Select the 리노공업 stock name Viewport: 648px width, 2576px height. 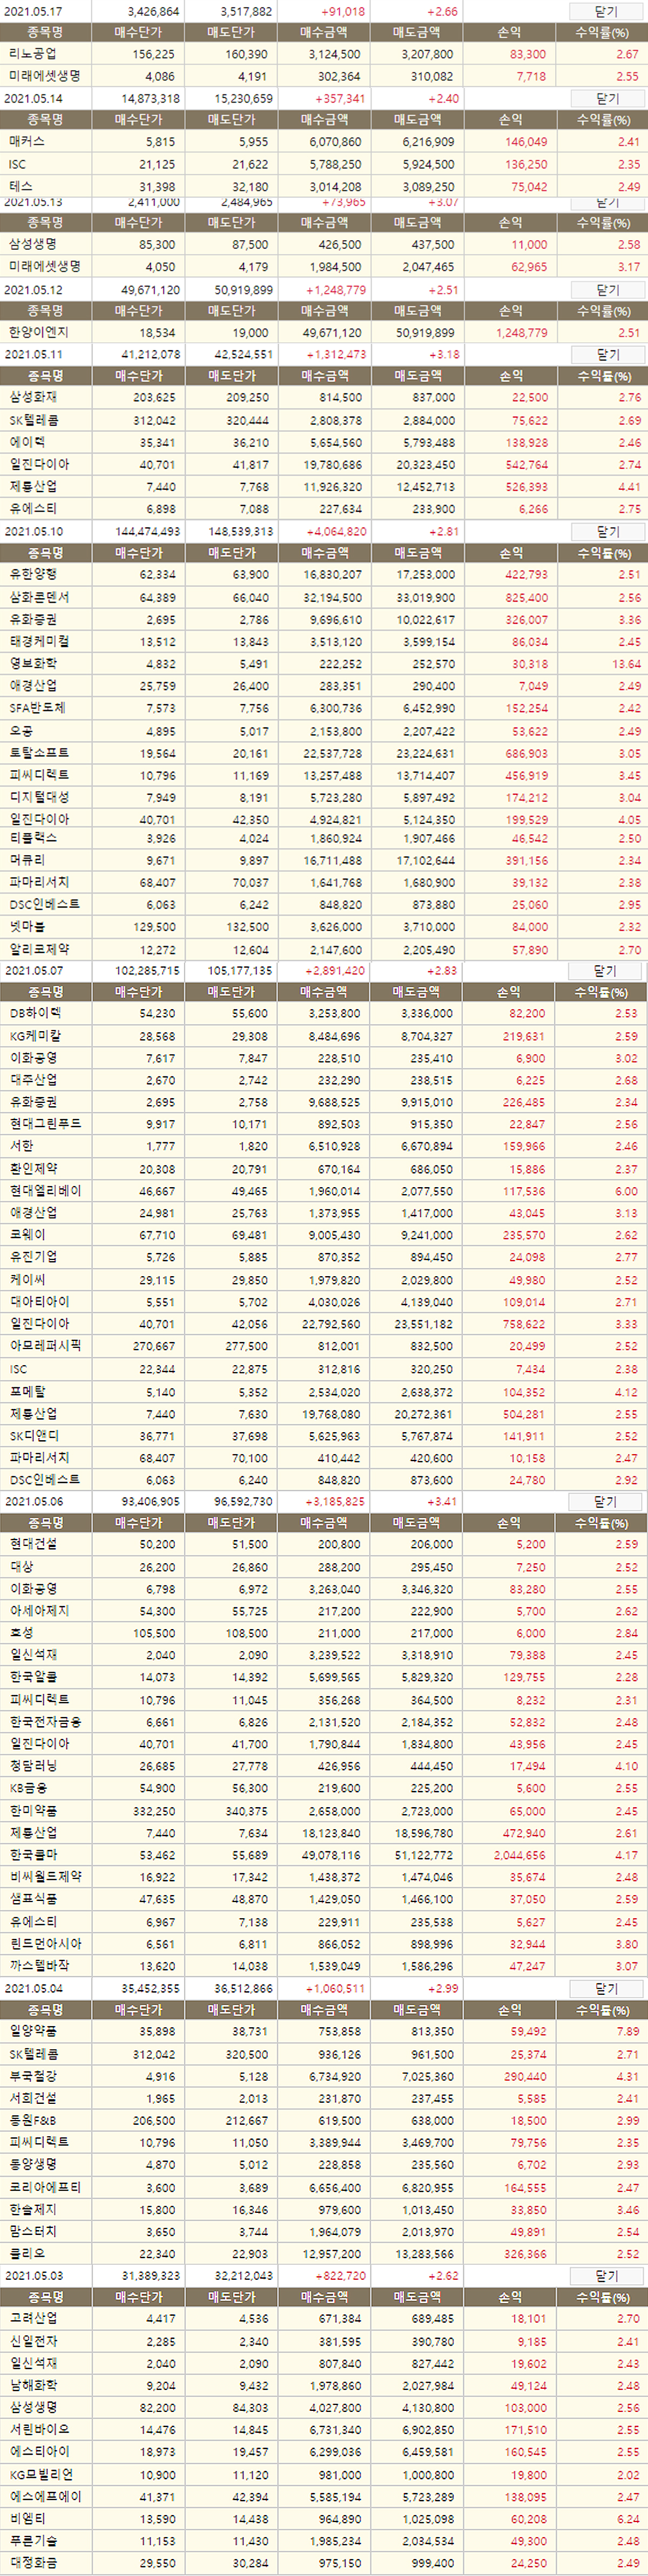coord(32,54)
